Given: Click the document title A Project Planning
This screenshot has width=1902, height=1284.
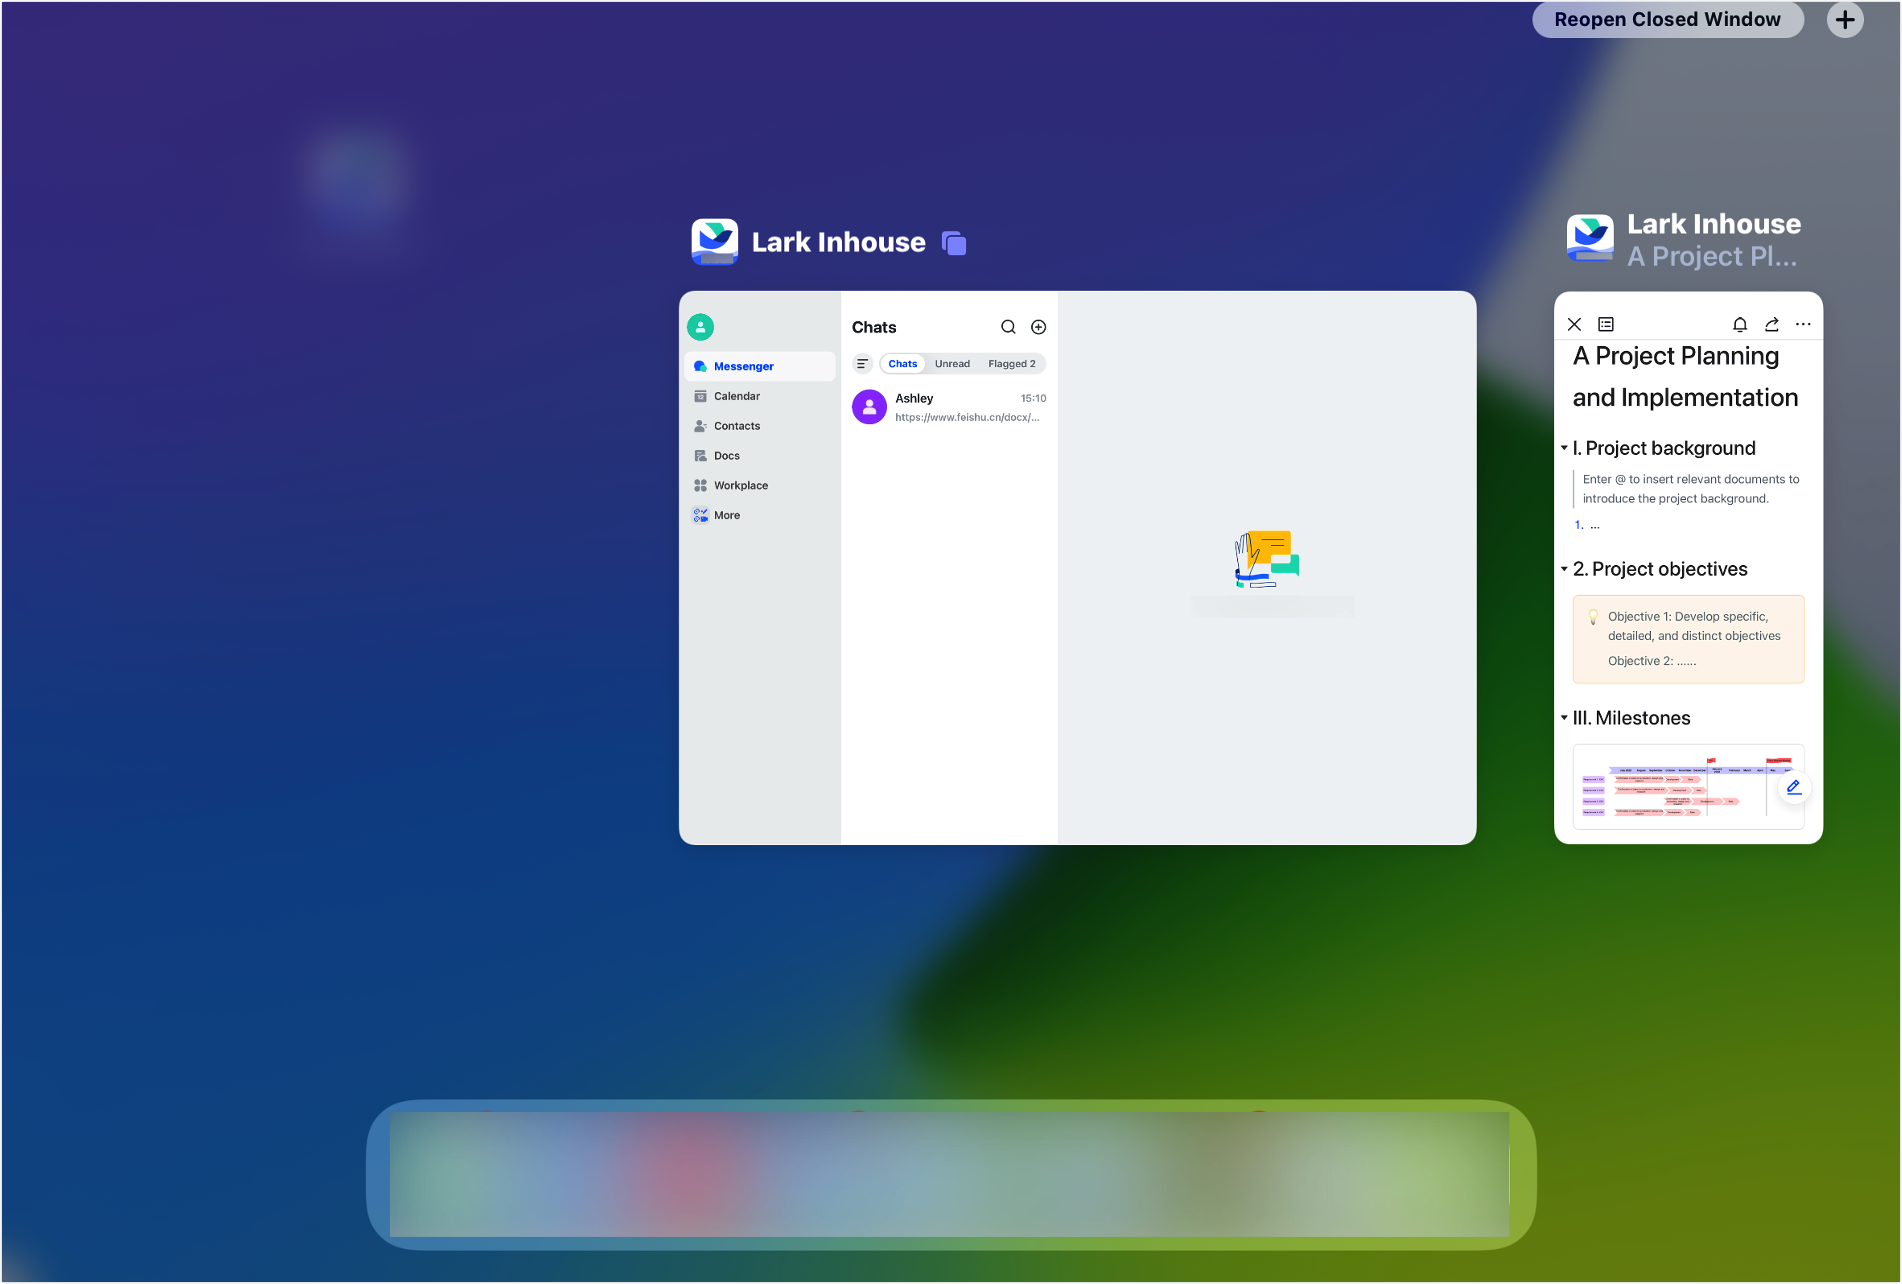Looking at the screenshot, I should (1686, 377).
